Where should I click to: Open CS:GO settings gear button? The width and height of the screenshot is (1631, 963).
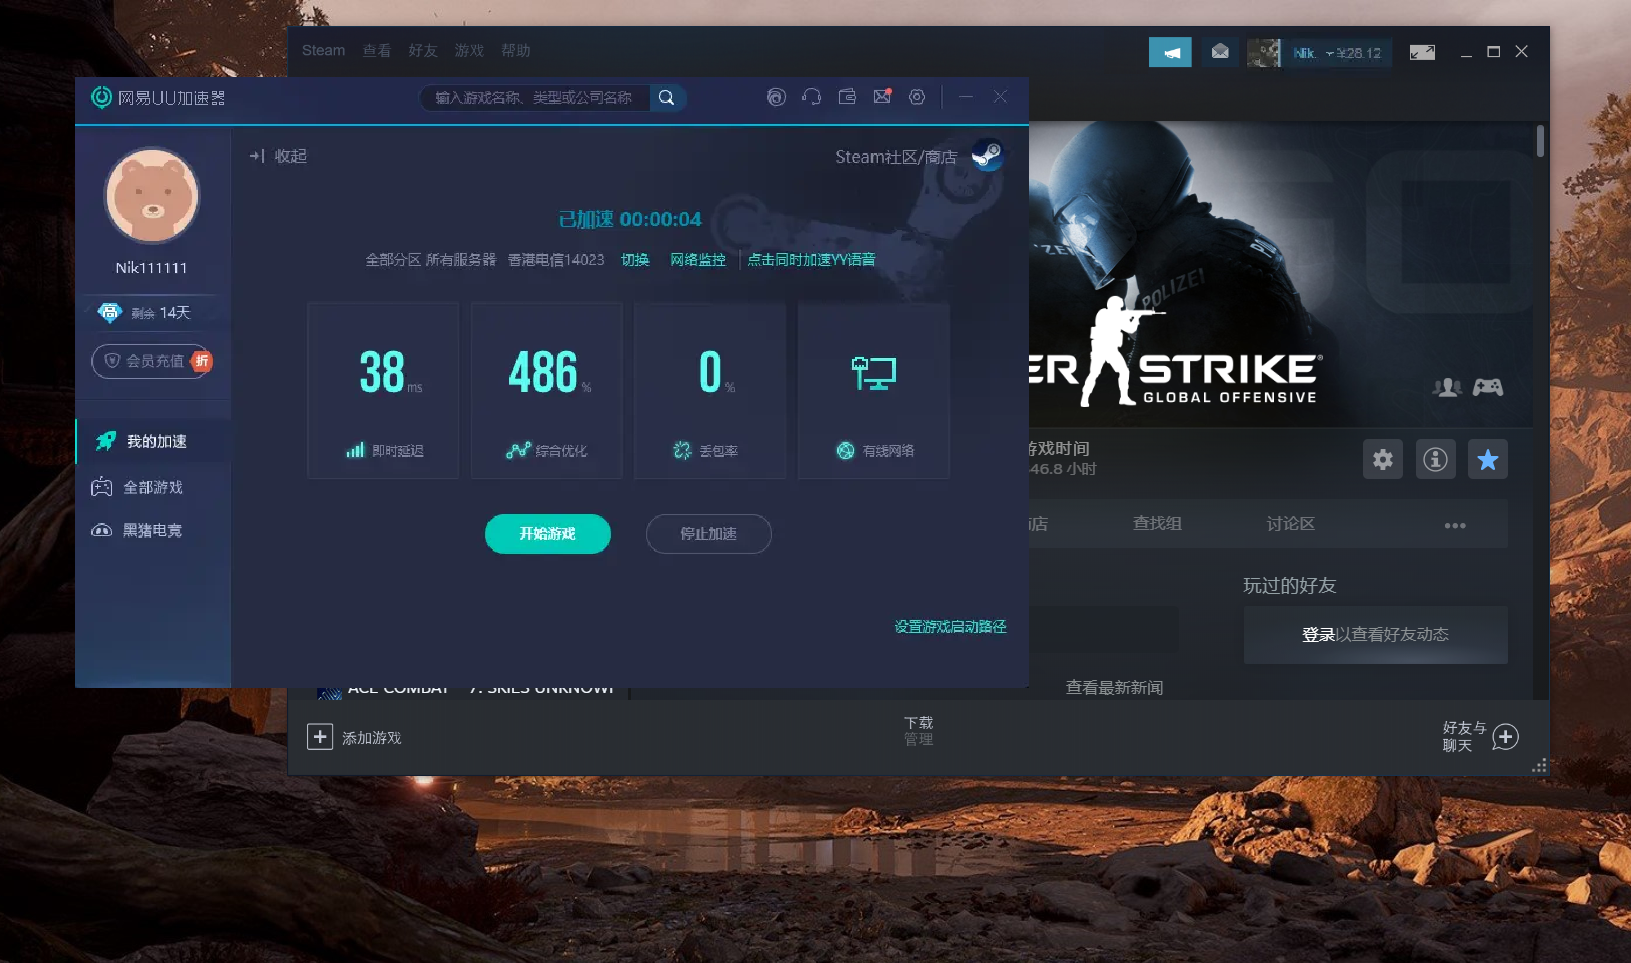point(1383,459)
